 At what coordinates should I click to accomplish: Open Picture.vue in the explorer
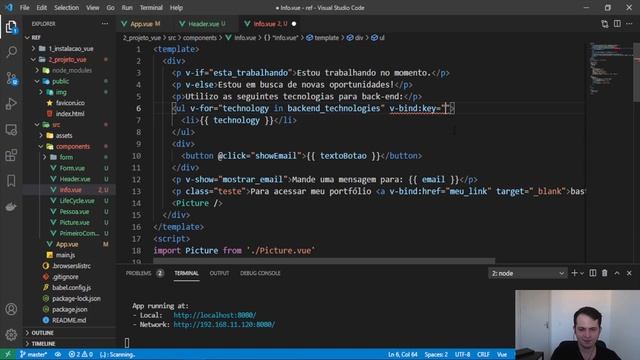pos(74,222)
